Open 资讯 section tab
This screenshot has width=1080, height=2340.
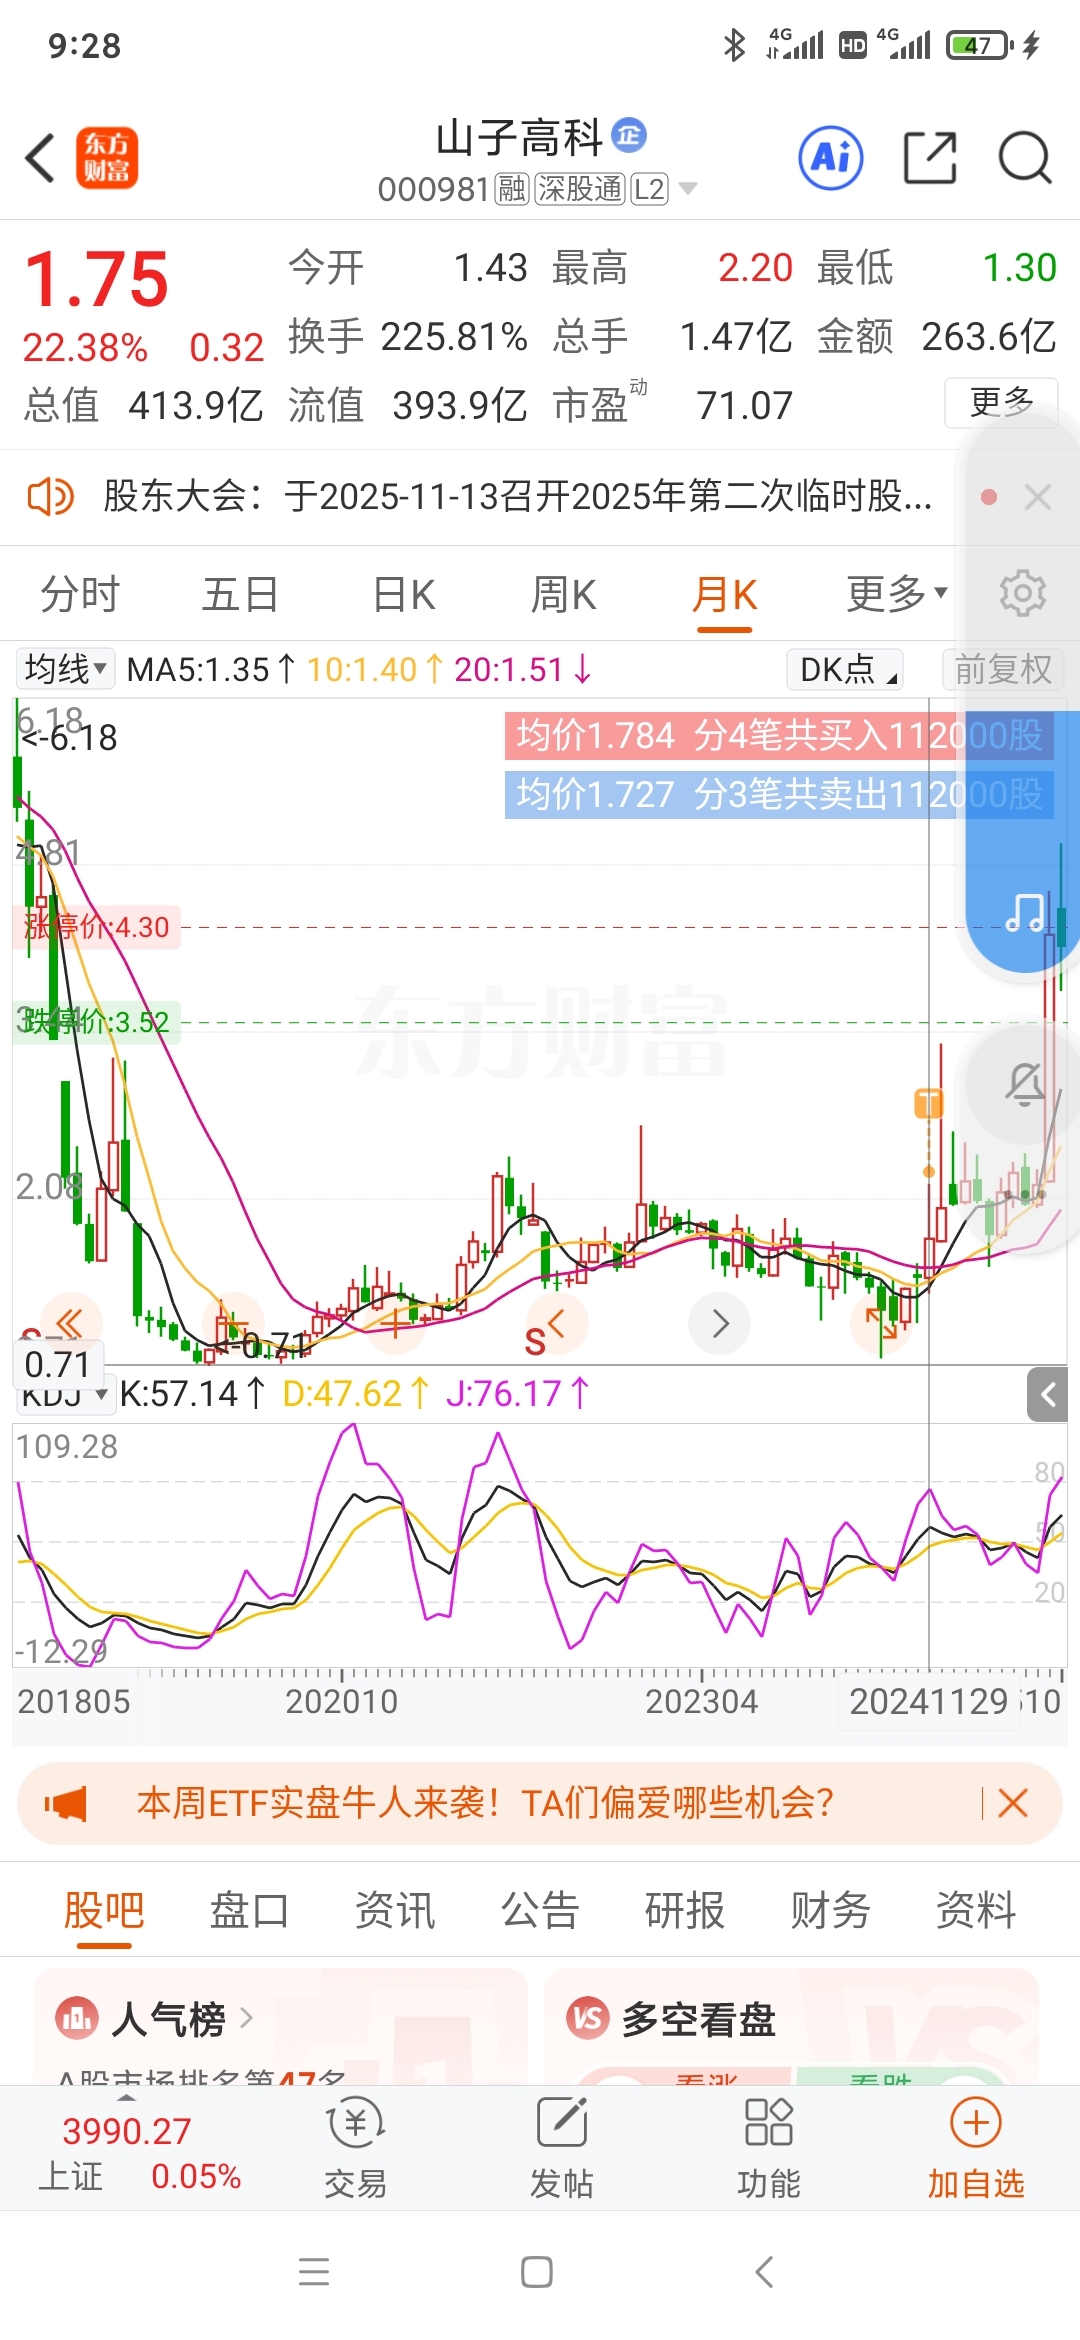coord(395,1910)
